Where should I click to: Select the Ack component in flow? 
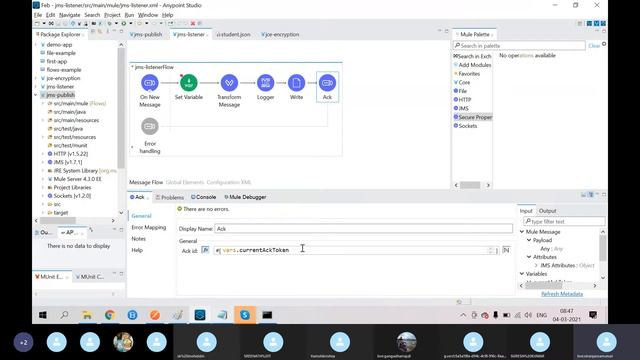point(327,83)
